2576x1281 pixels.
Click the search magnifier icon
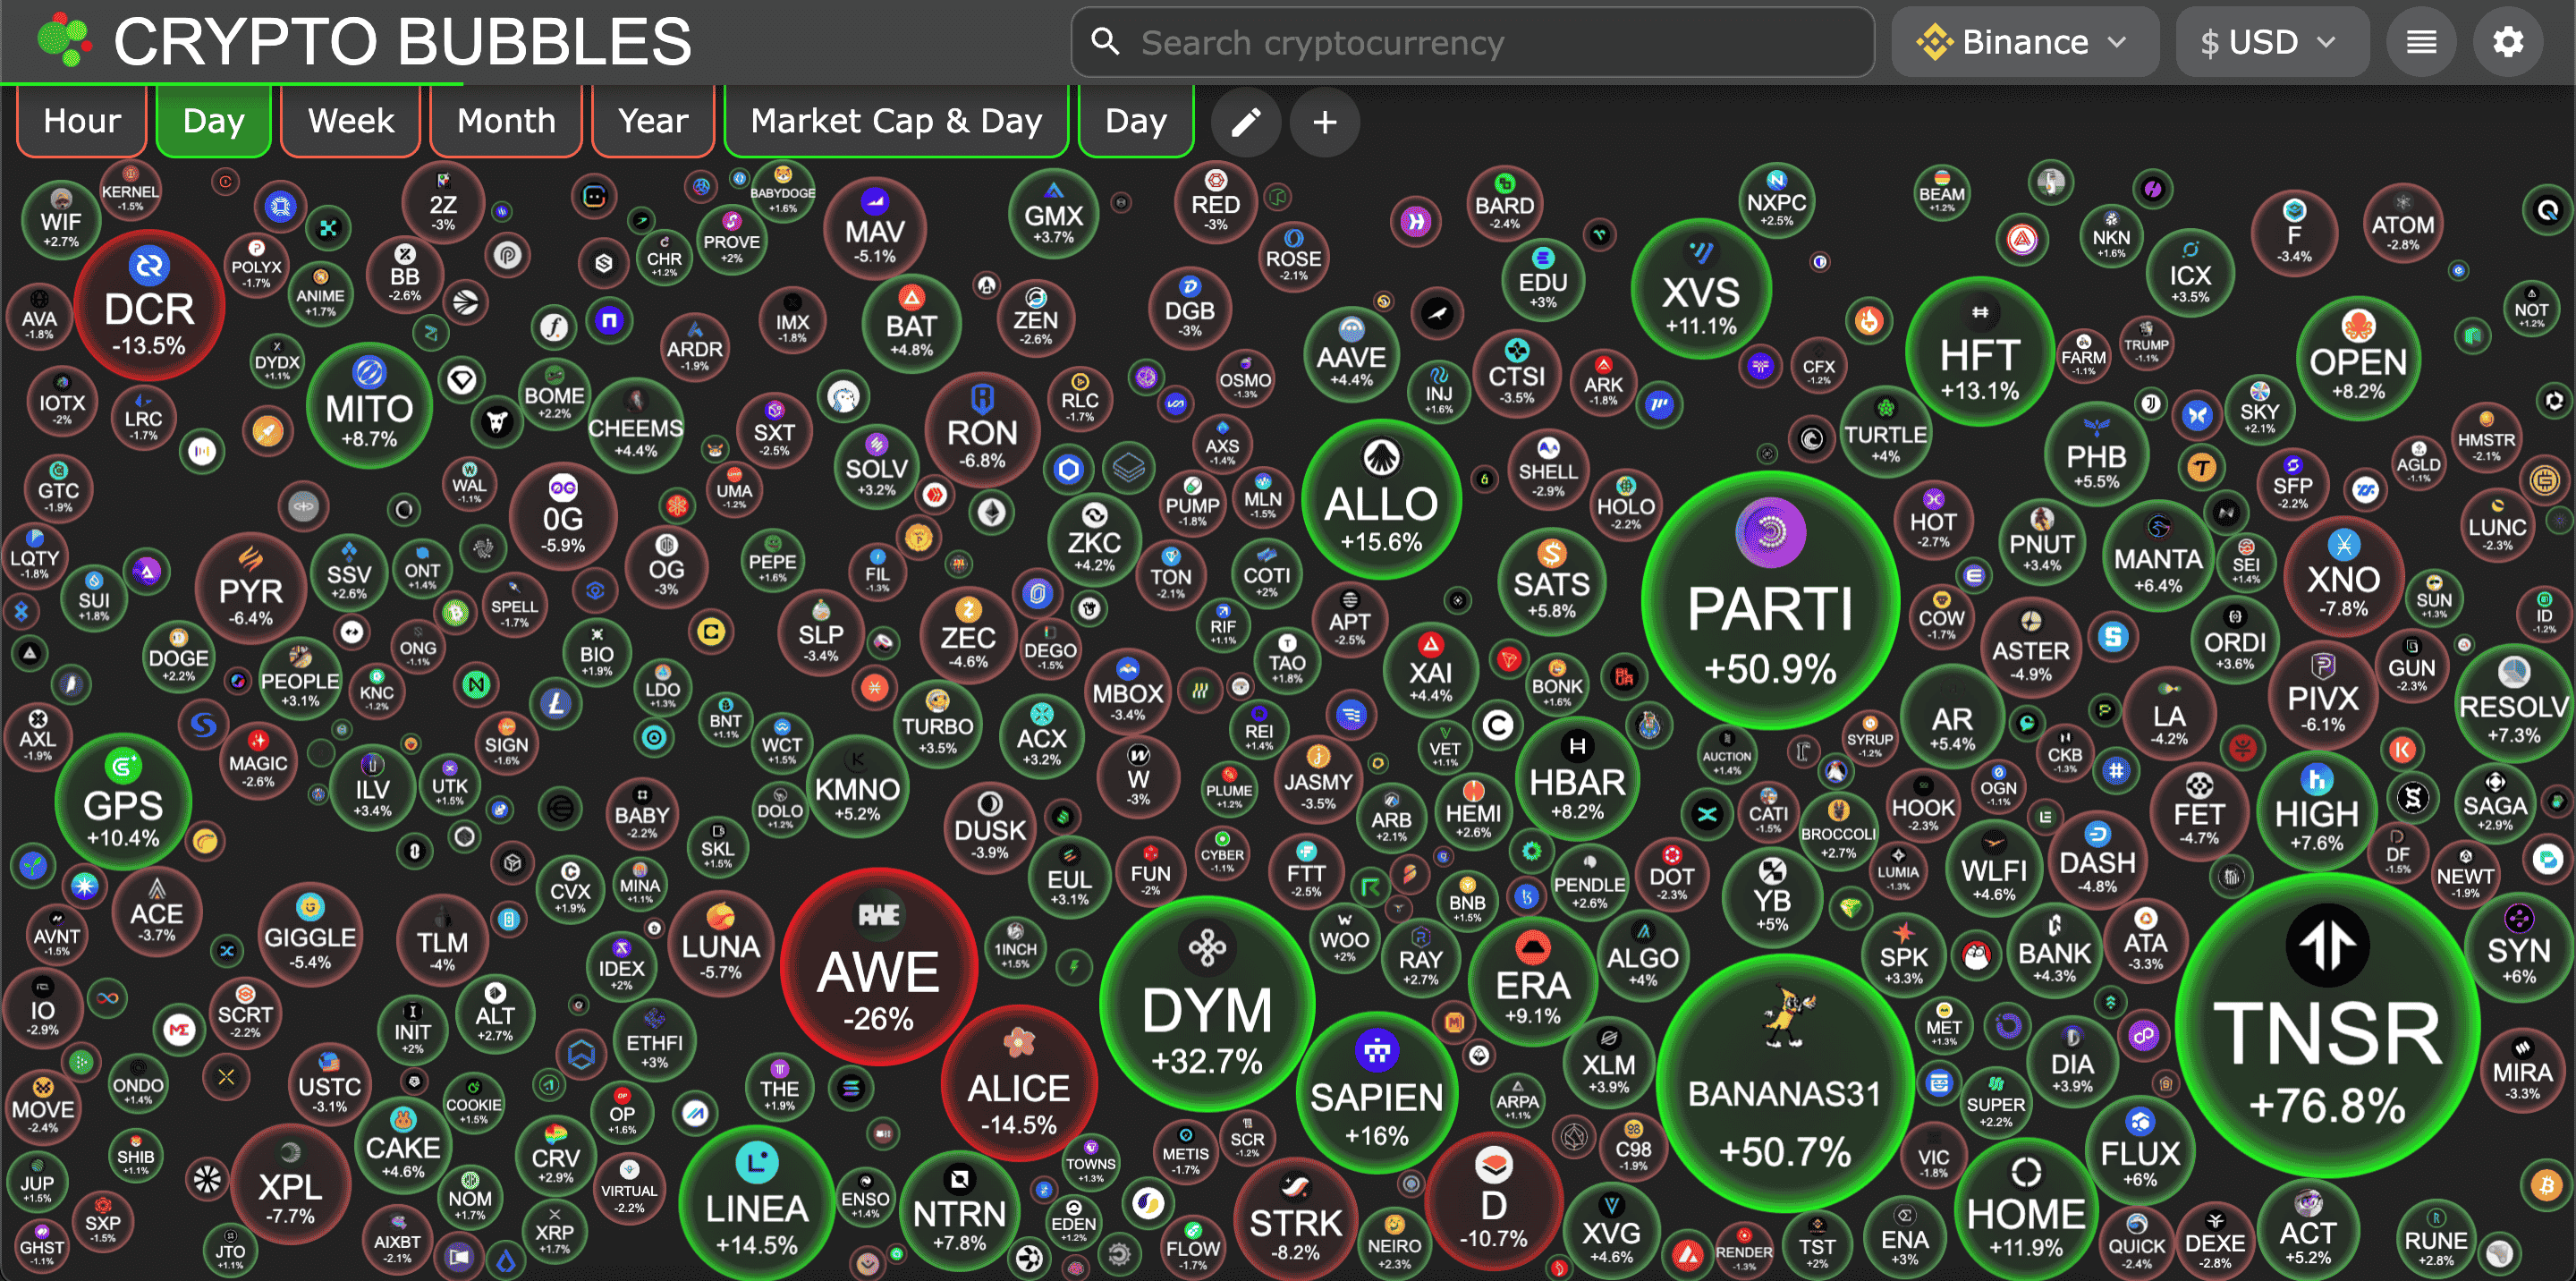click(x=1104, y=42)
